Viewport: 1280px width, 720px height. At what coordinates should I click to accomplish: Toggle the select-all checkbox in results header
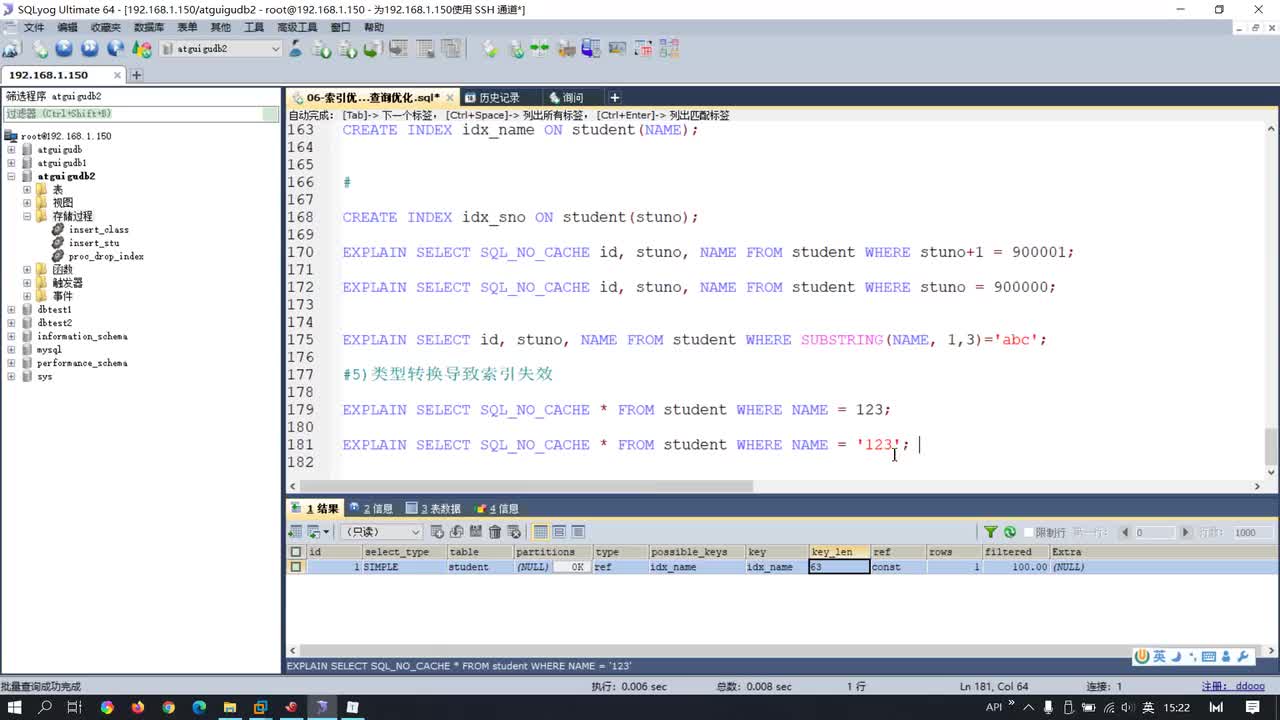(295, 552)
